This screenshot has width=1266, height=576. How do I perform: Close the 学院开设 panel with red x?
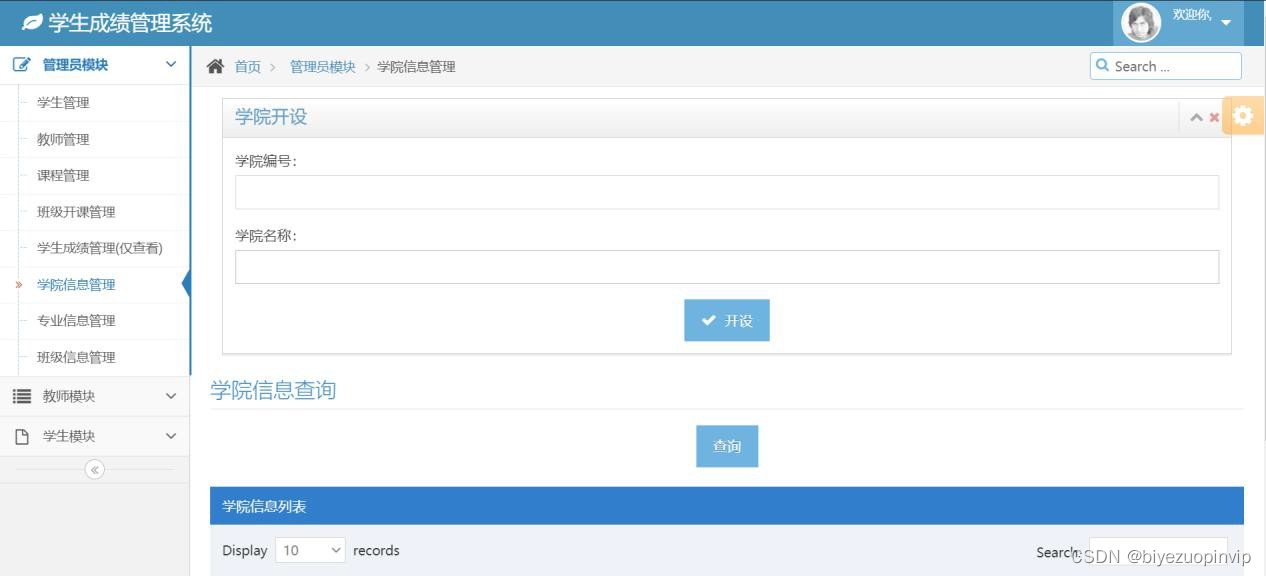(1214, 117)
